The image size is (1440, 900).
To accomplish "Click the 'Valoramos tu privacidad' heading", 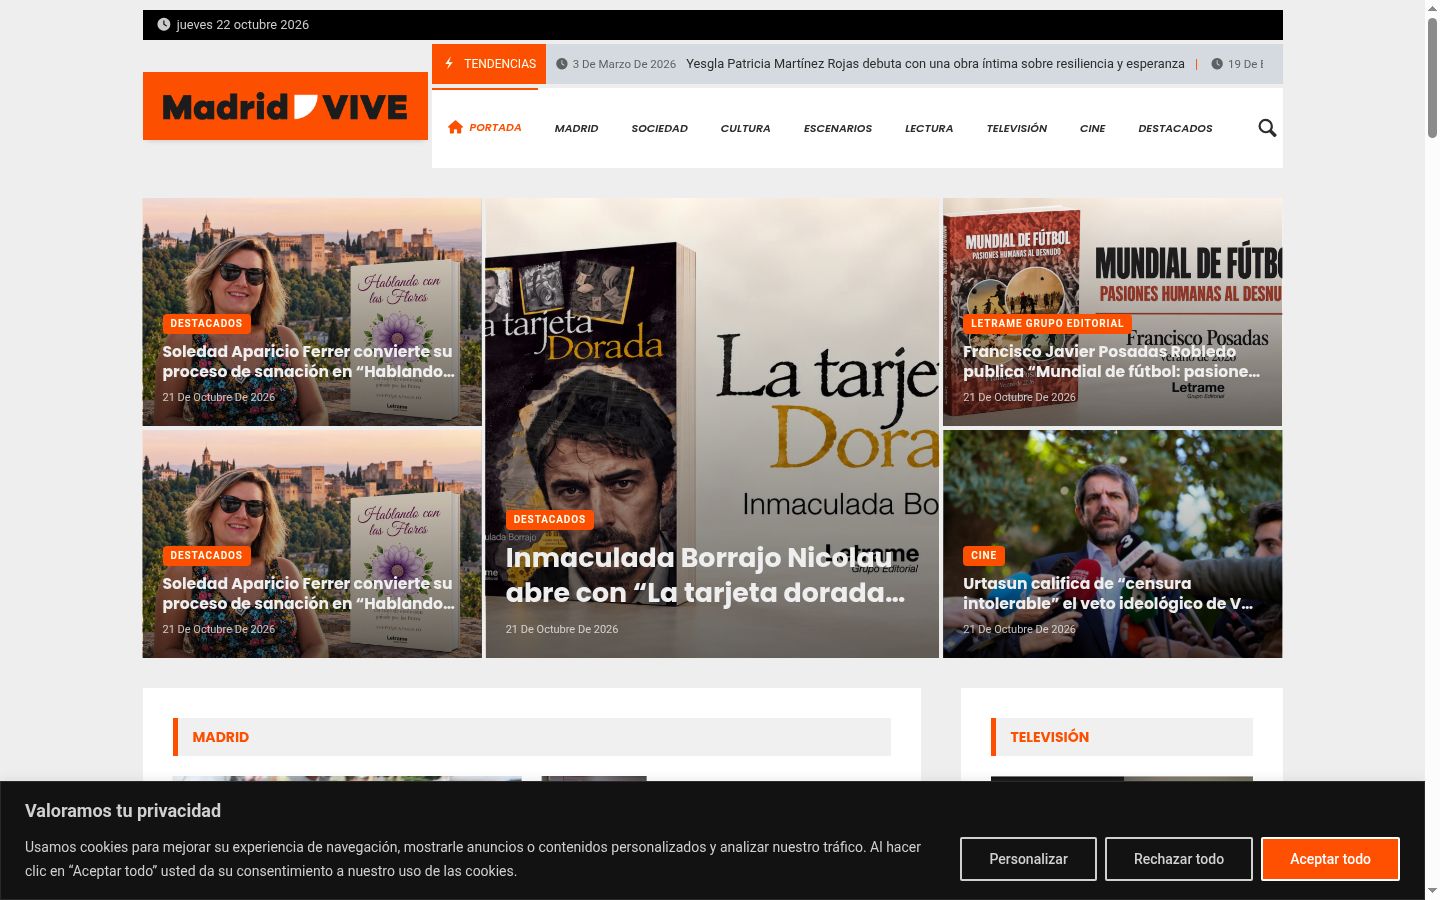I will pyautogui.click(x=123, y=811).
